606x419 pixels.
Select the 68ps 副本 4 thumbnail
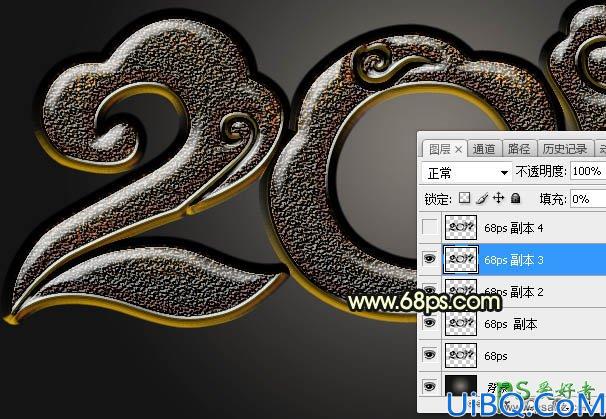click(x=461, y=227)
